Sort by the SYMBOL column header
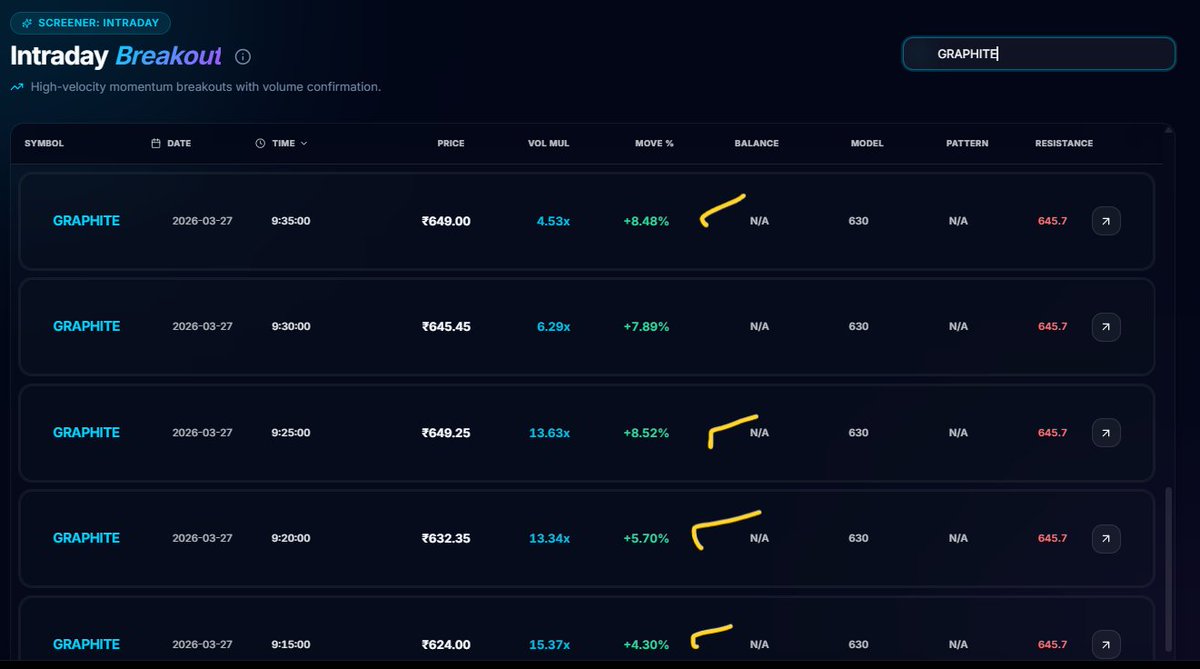 coord(44,143)
